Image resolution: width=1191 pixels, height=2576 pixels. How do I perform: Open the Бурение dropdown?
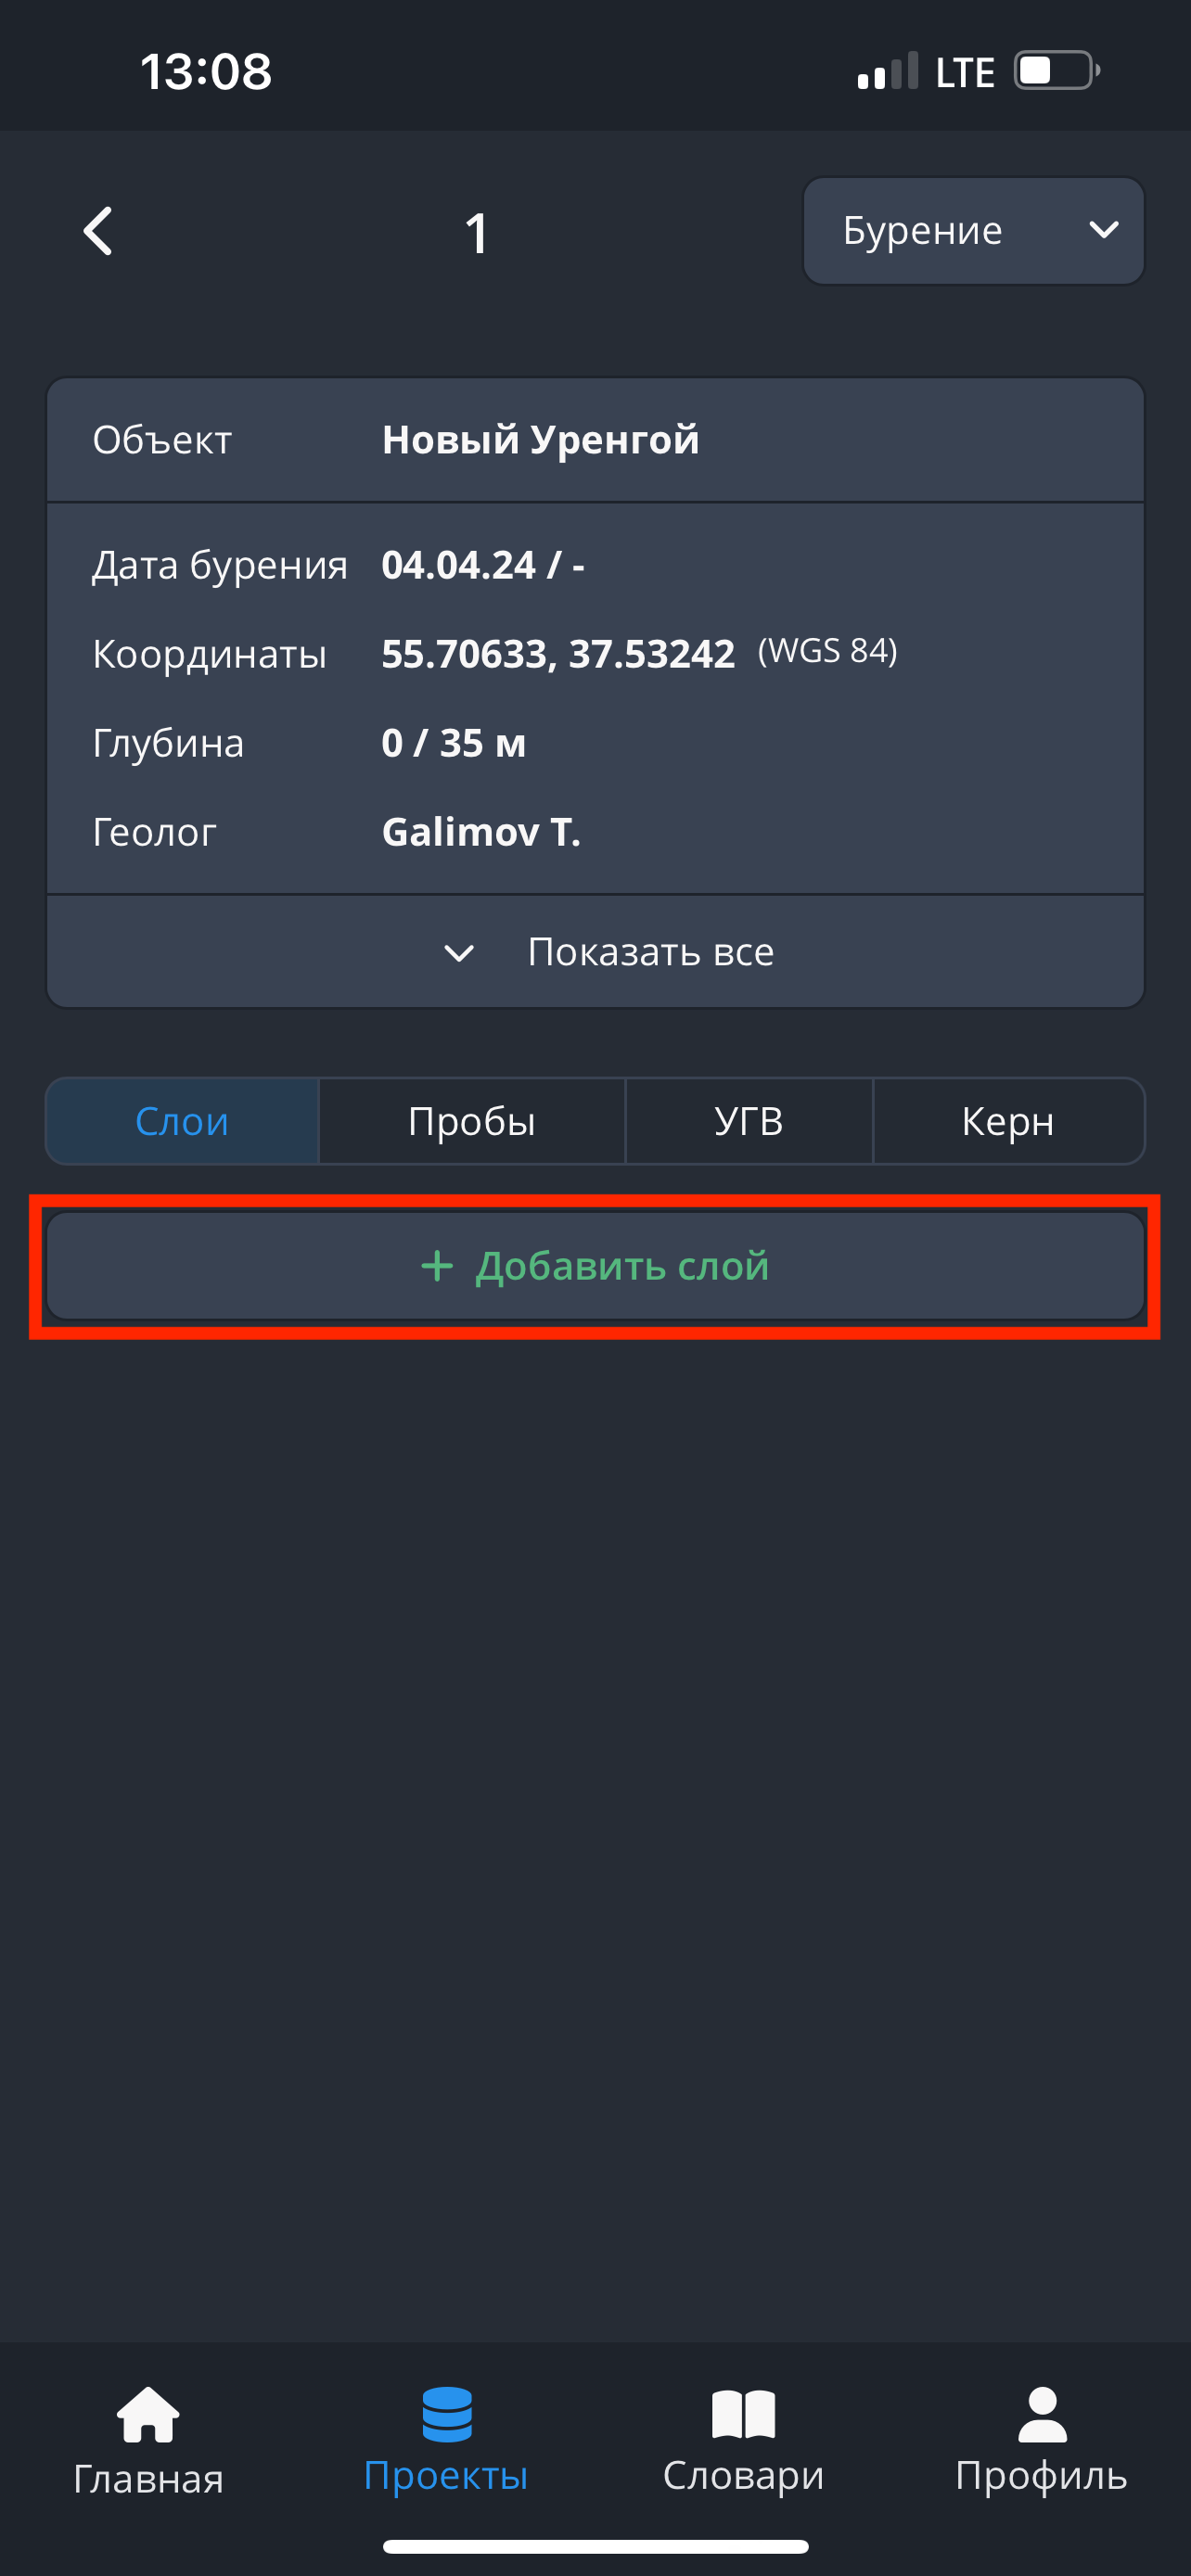tap(973, 231)
